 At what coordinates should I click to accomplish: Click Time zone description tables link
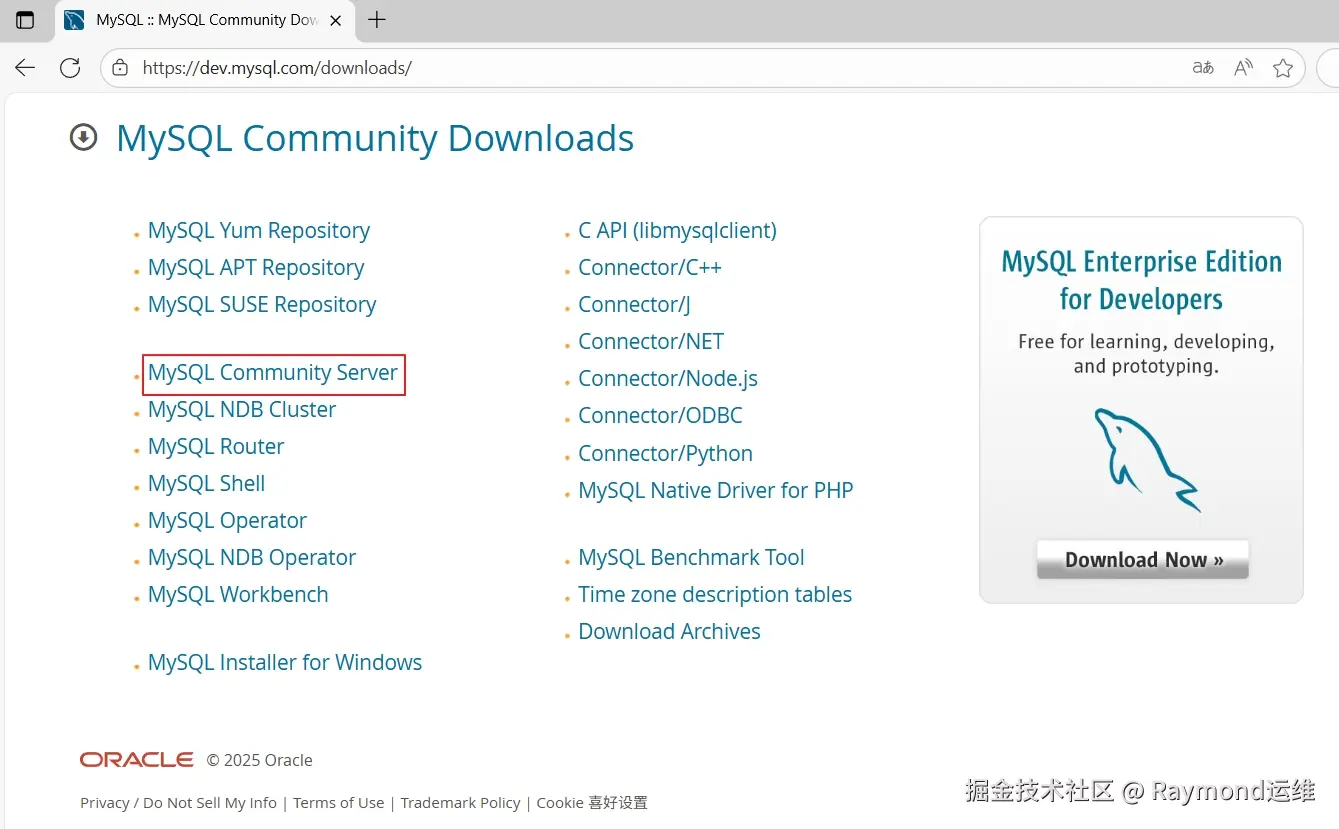[x=715, y=594]
